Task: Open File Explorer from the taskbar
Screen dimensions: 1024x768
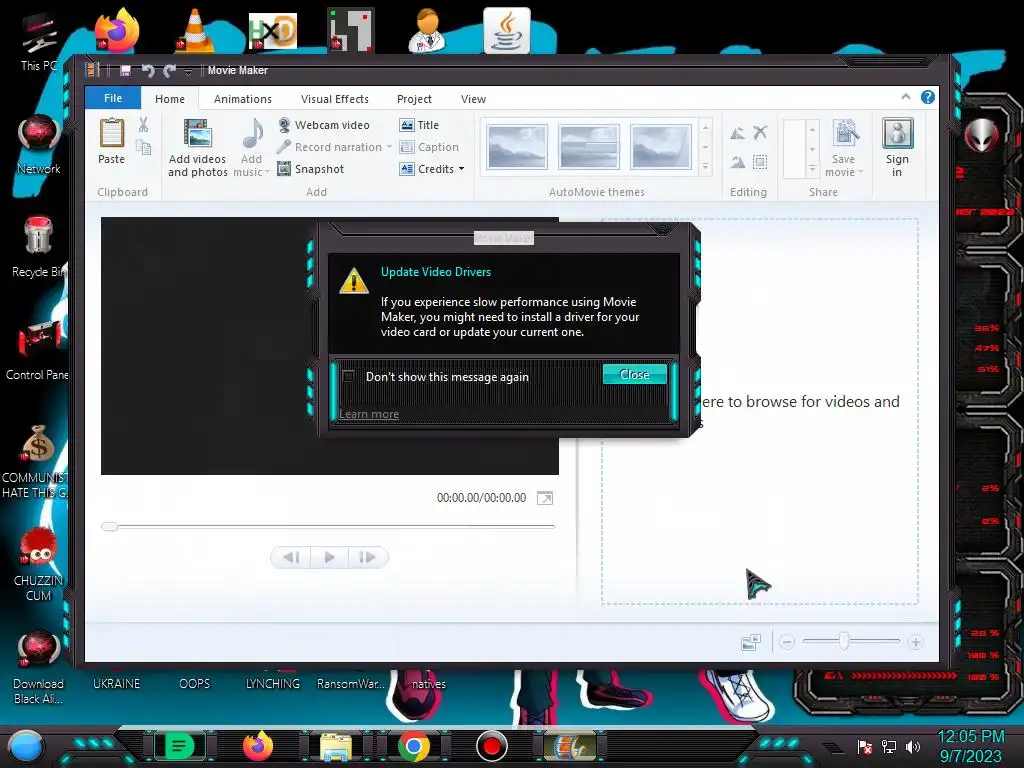Action: [336, 747]
